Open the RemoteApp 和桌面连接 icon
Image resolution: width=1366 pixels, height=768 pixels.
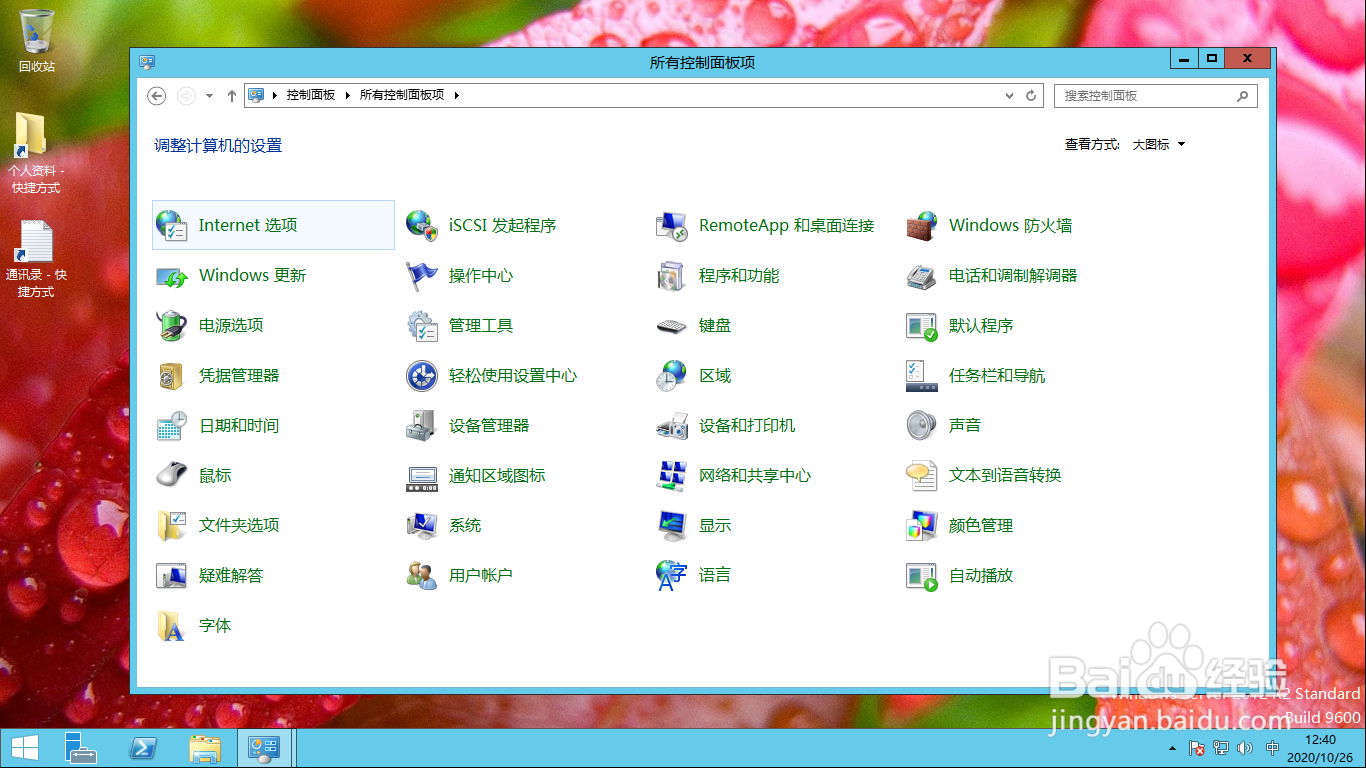pyautogui.click(x=672, y=226)
